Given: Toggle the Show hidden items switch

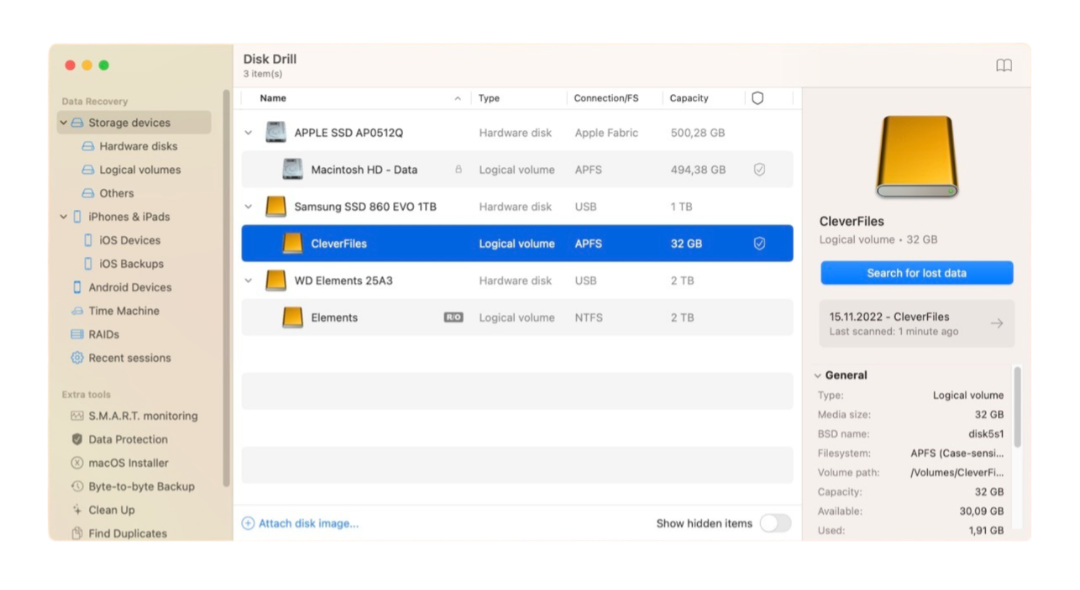Looking at the screenshot, I should click(776, 523).
